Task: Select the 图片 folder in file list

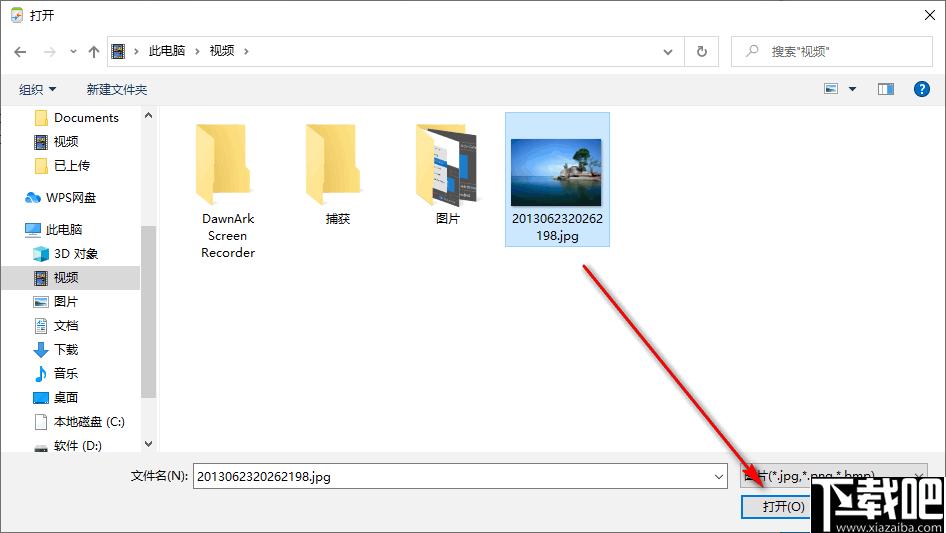Action: pos(448,174)
